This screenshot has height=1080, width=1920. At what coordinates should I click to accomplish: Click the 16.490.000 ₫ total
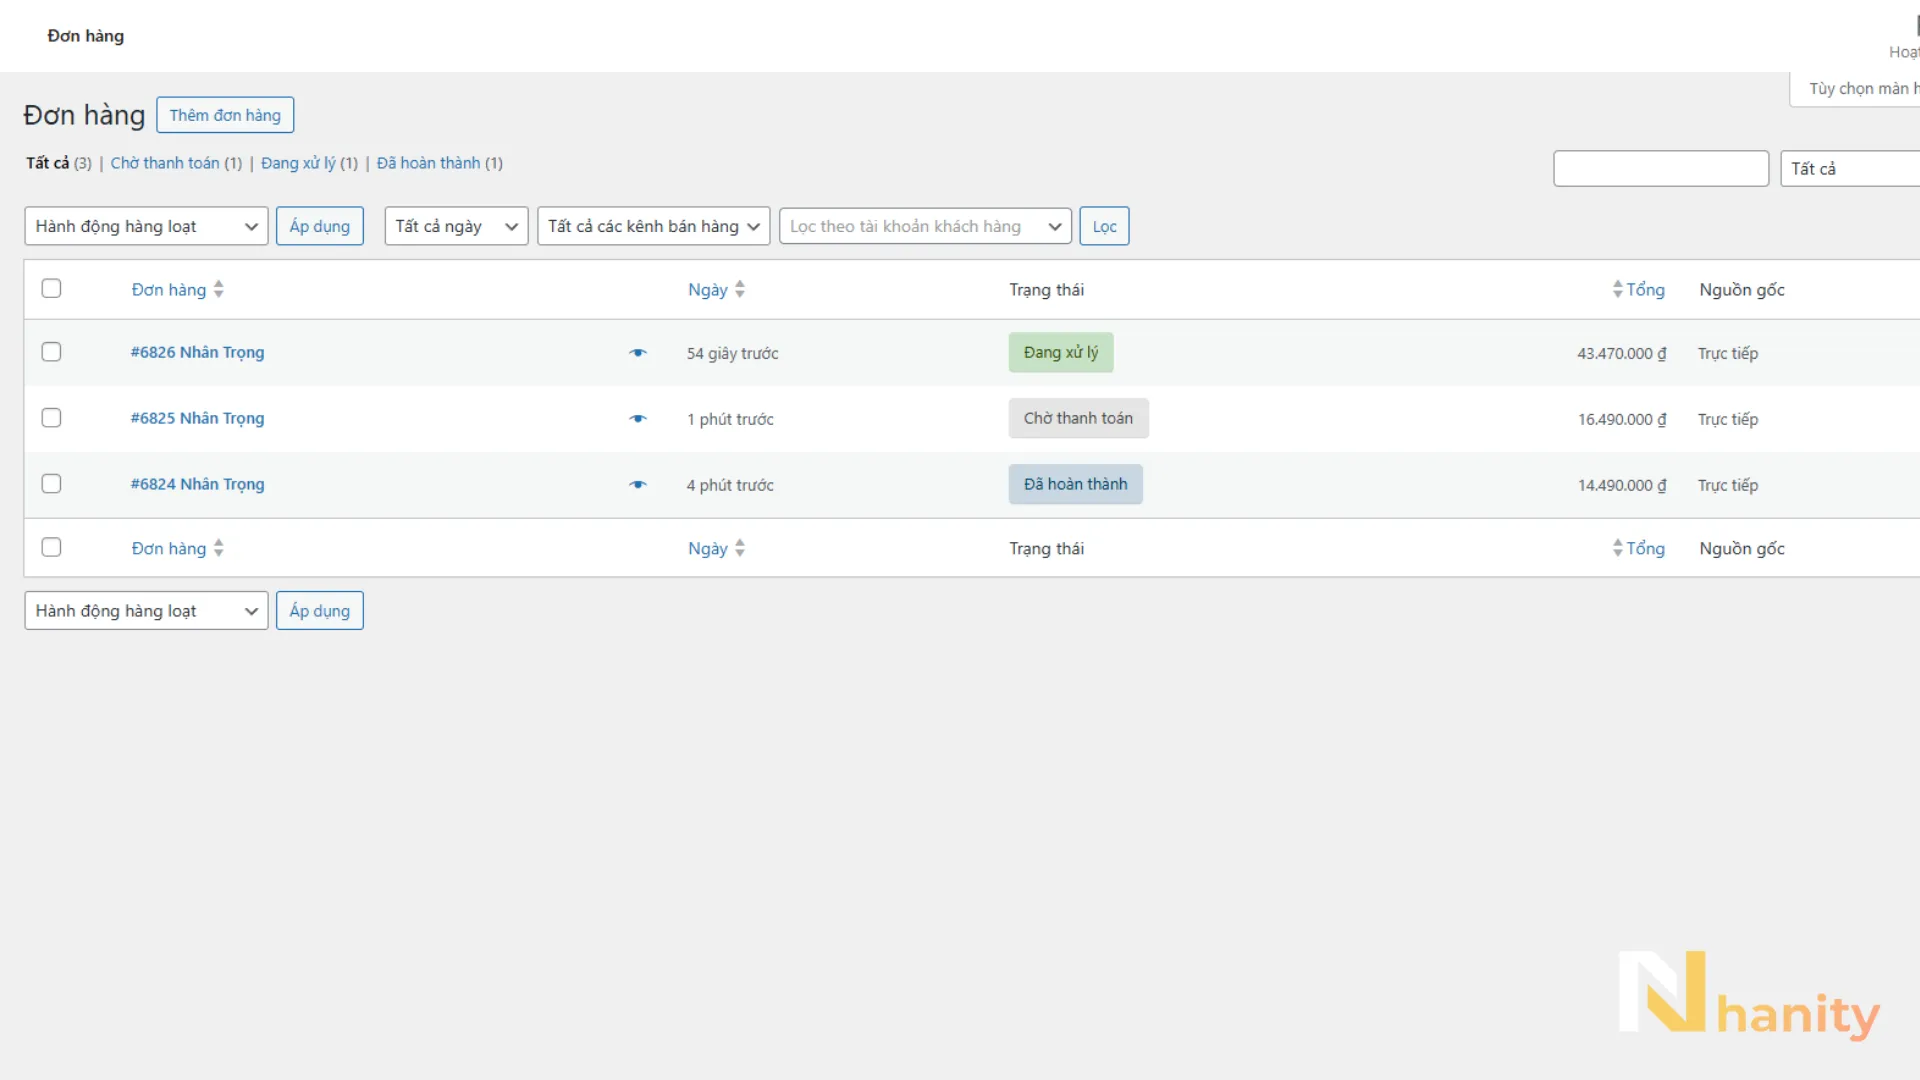click(1622, 419)
